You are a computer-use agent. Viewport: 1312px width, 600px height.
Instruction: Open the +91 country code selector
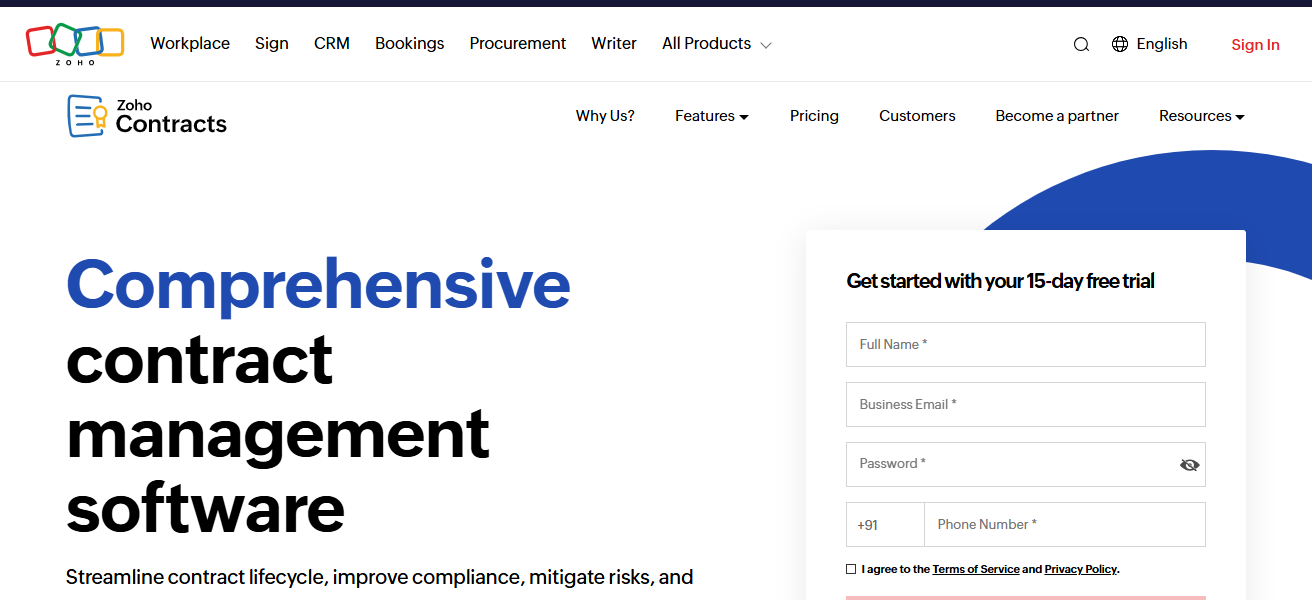coord(885,524)
